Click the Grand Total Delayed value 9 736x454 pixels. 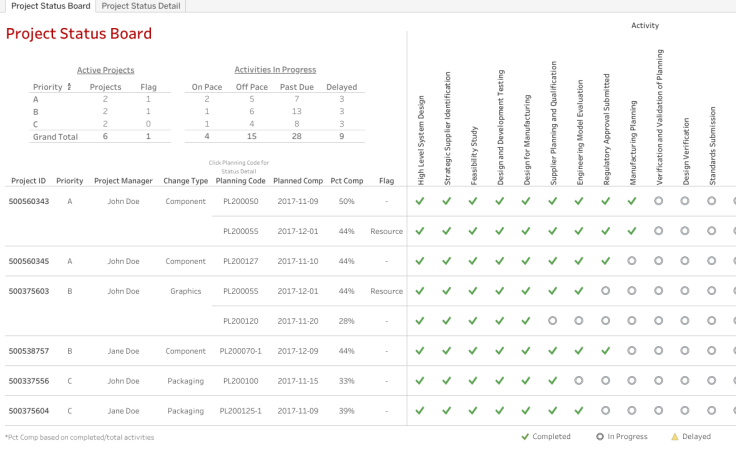(342, 135)
